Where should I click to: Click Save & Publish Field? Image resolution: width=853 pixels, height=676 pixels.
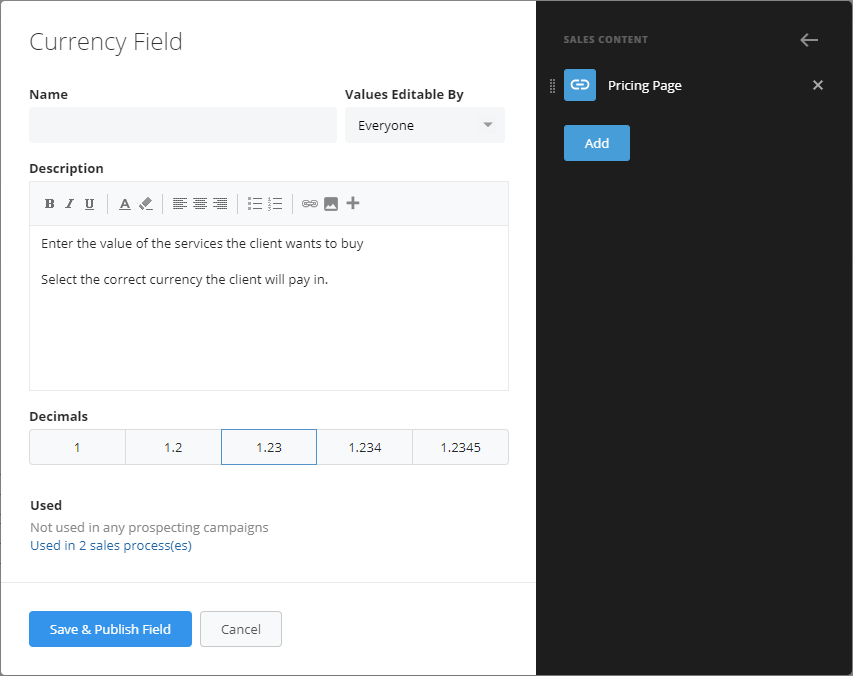[110, 629]
